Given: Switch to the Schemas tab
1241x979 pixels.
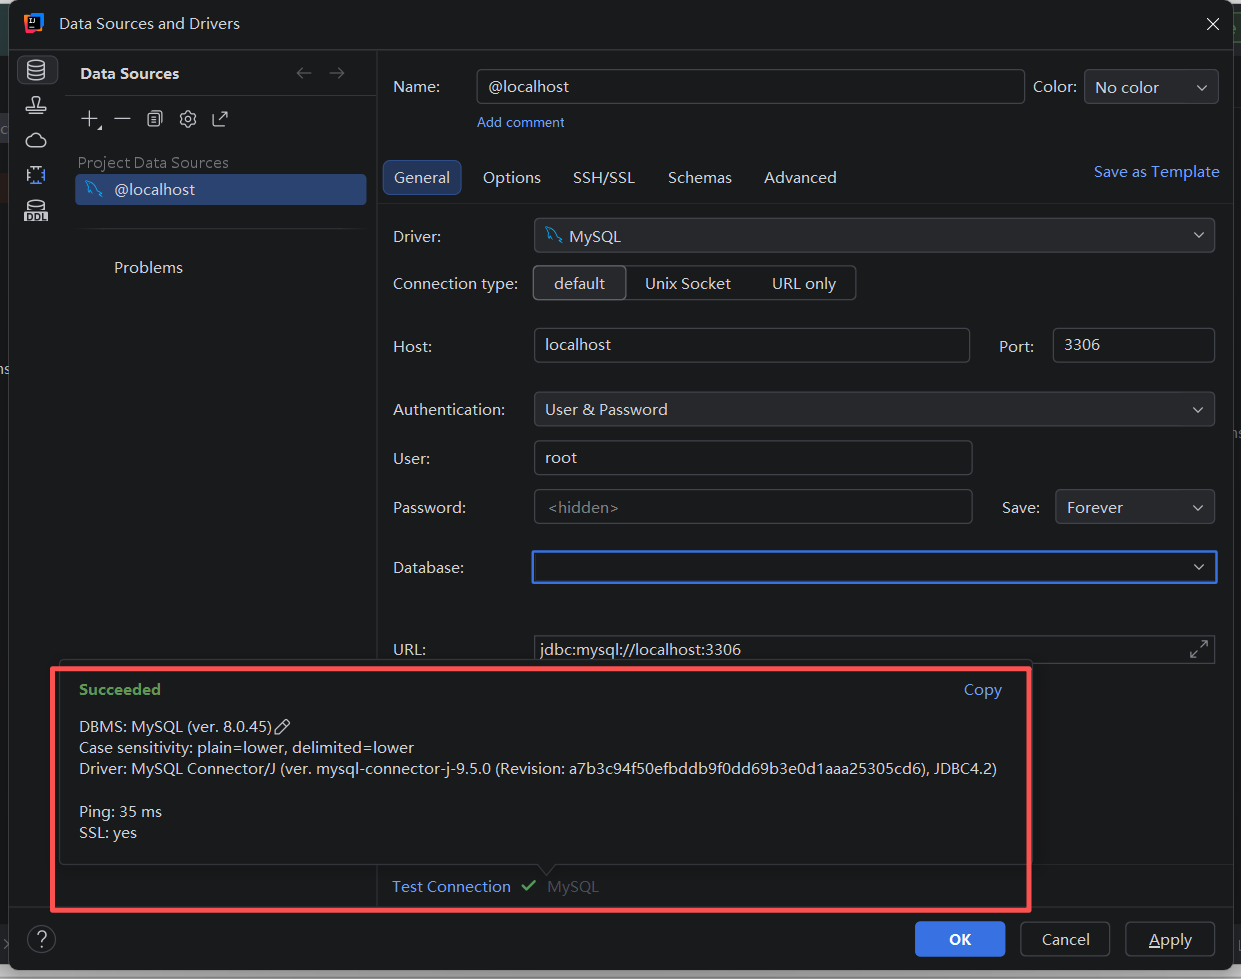Looking at the screenshot, I should pos(700,177).
